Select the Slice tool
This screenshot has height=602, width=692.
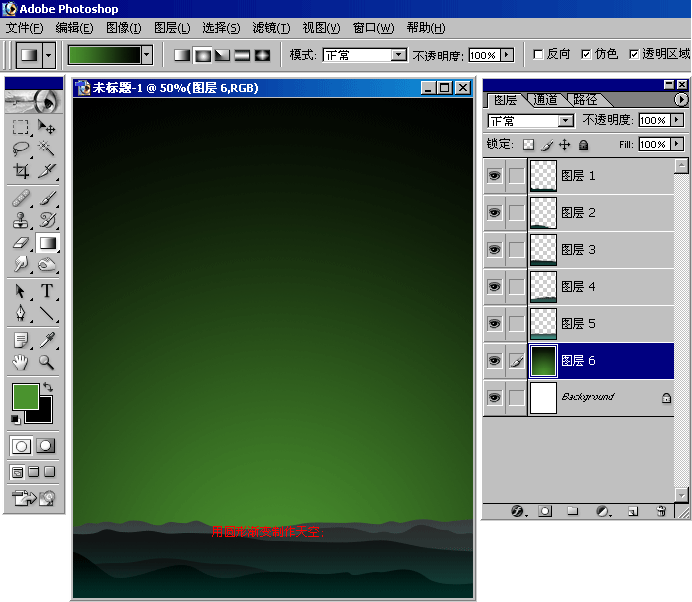(46, 170)
